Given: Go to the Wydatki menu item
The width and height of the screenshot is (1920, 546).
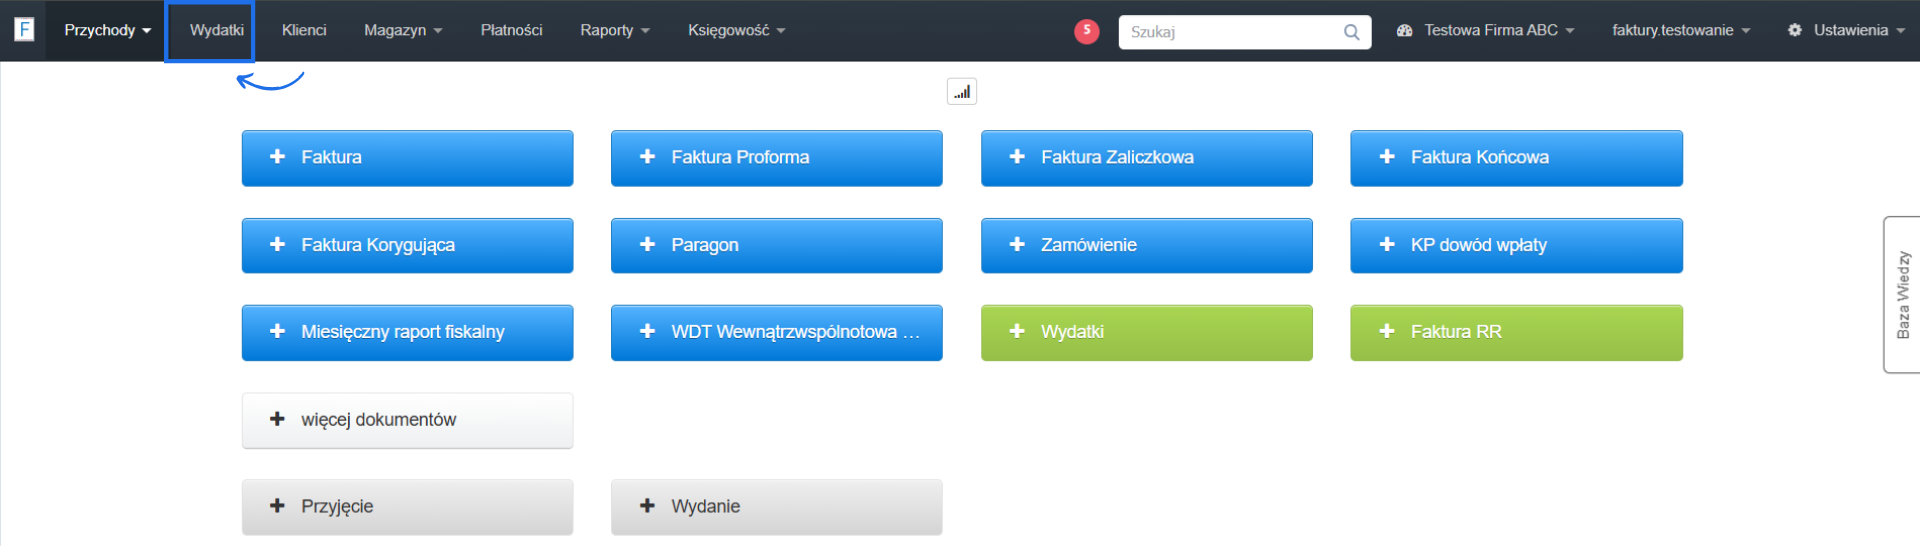Looking at the screenshot, I should (x=216, y=30).
